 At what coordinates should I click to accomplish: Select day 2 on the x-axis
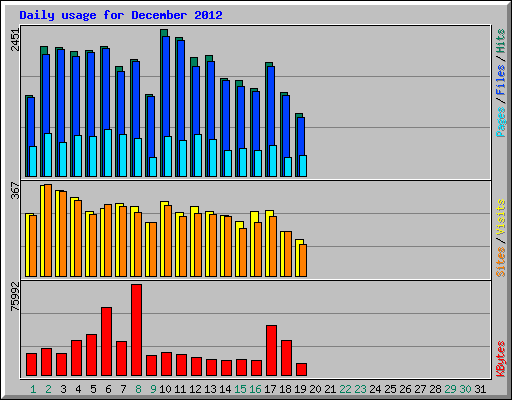coord(48,389)
